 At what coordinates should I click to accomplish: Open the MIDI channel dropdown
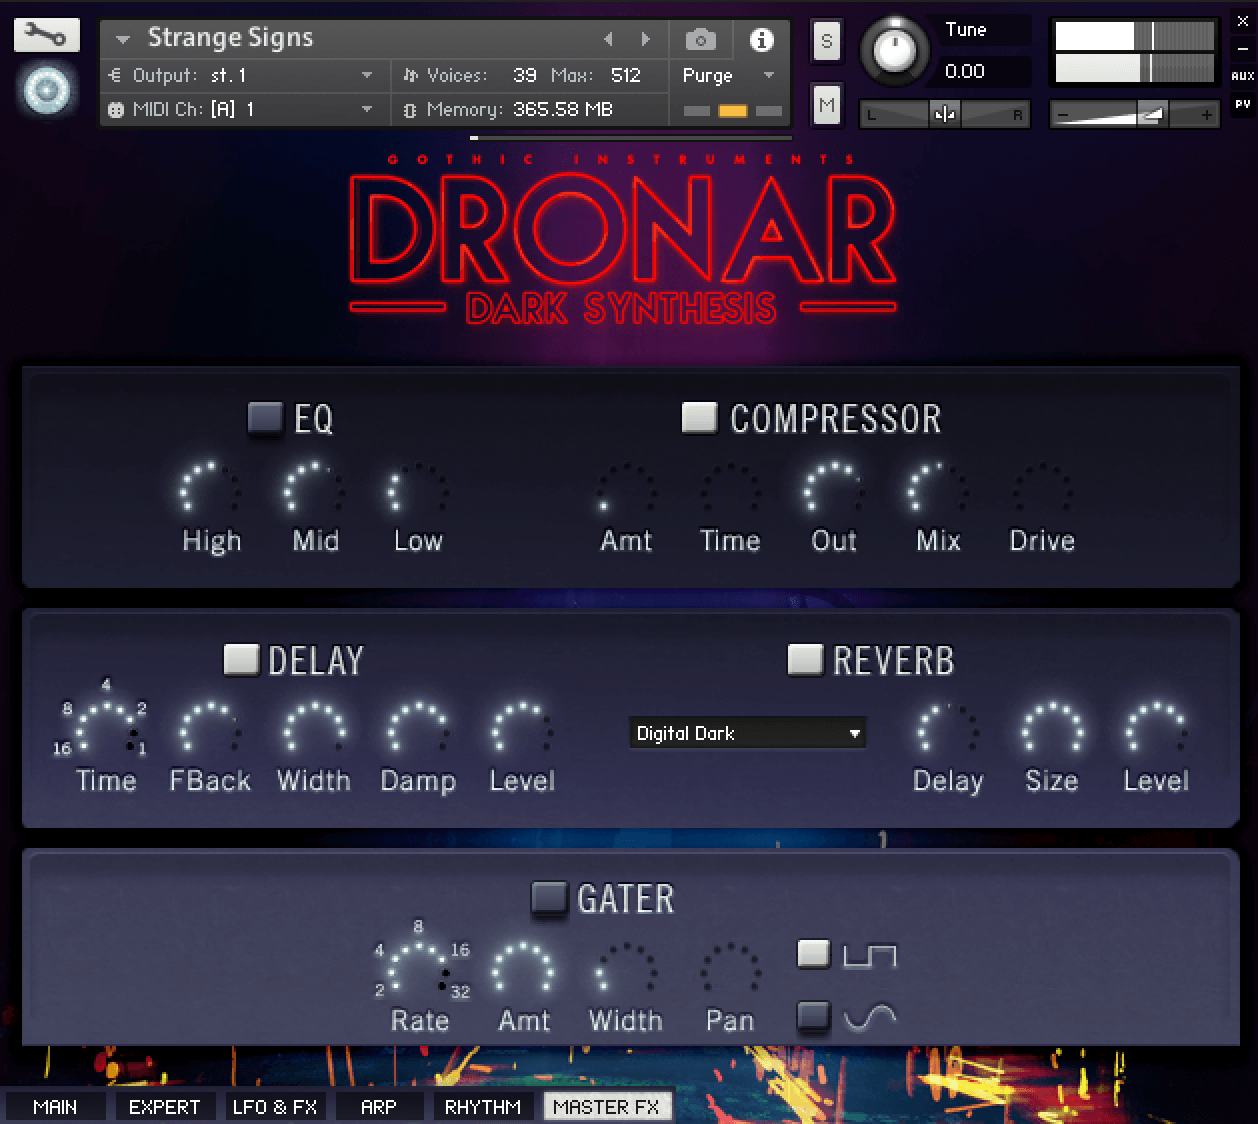pyautogui.click(x=366, y=109)
